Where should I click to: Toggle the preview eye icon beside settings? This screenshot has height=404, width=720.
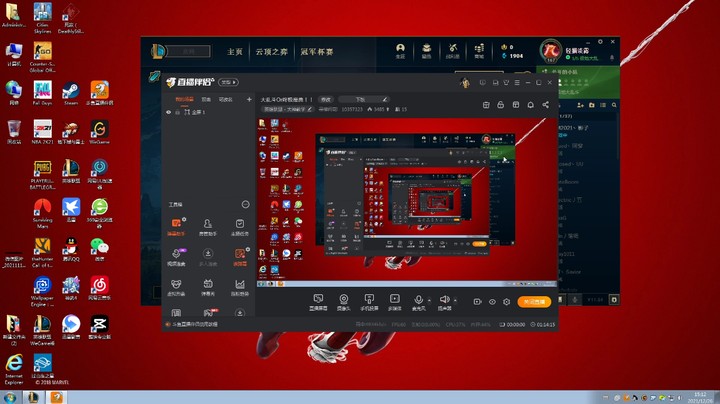coord(492,302)
